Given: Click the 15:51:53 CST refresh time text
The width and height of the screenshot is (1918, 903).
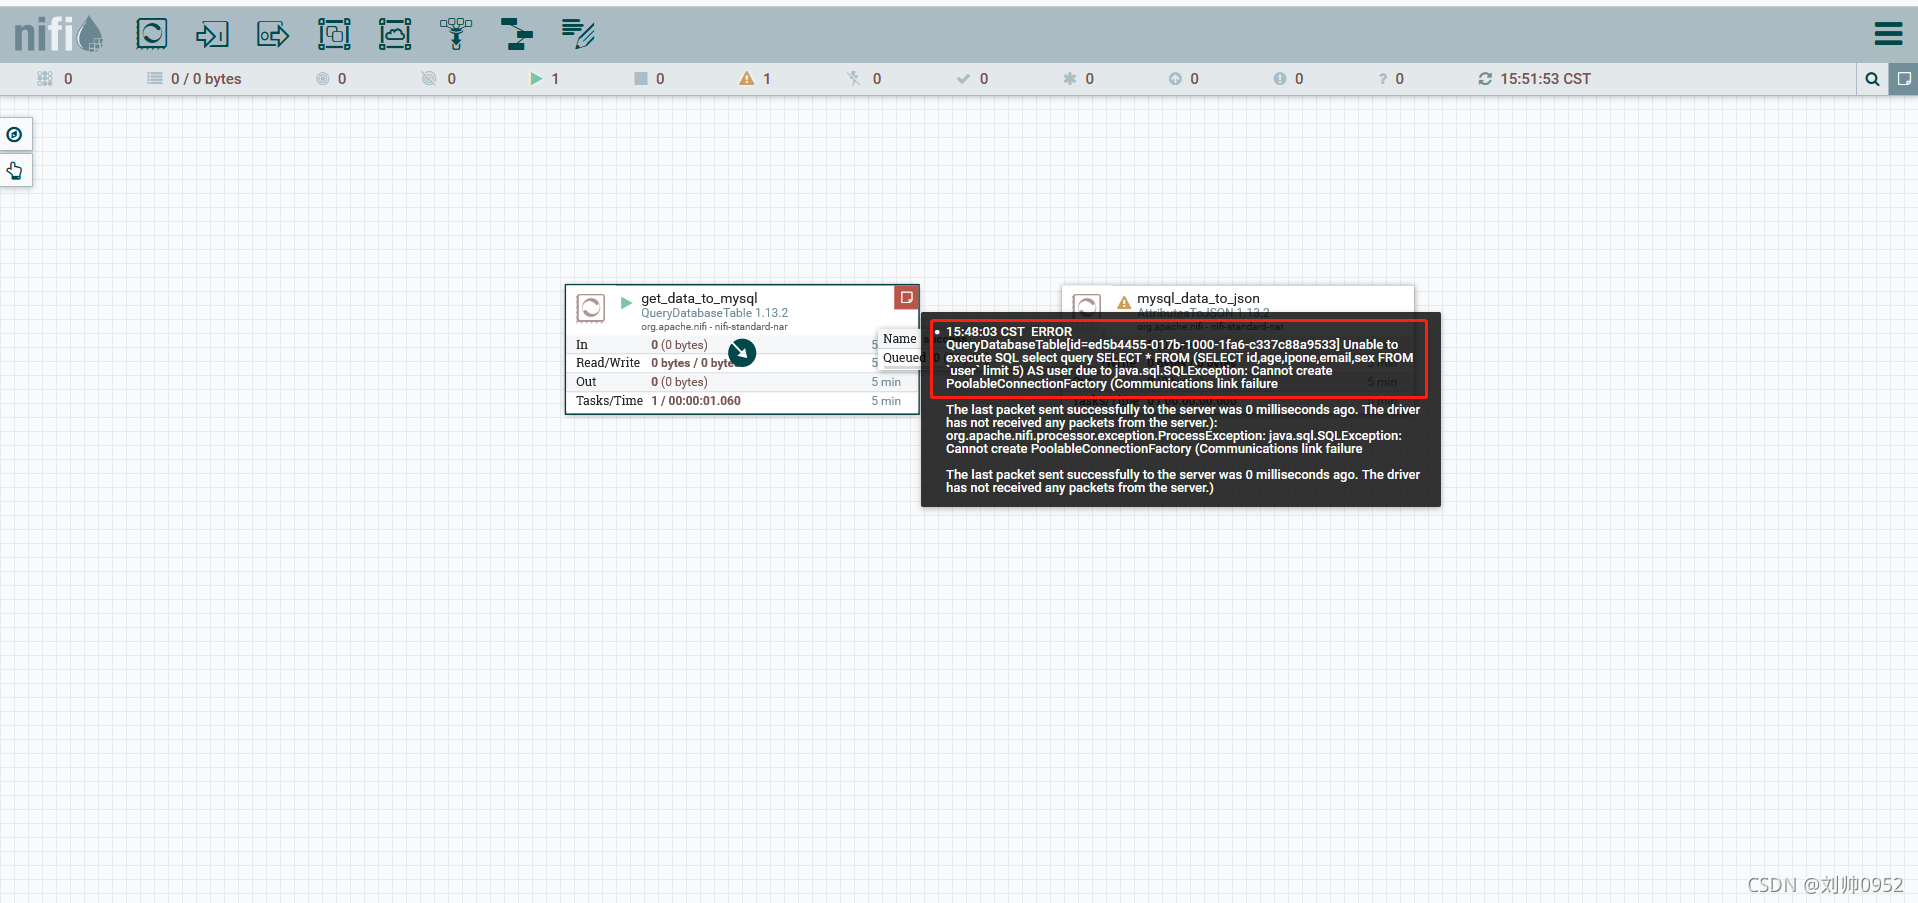Looking at the screenshot, I should [1545, 79].
